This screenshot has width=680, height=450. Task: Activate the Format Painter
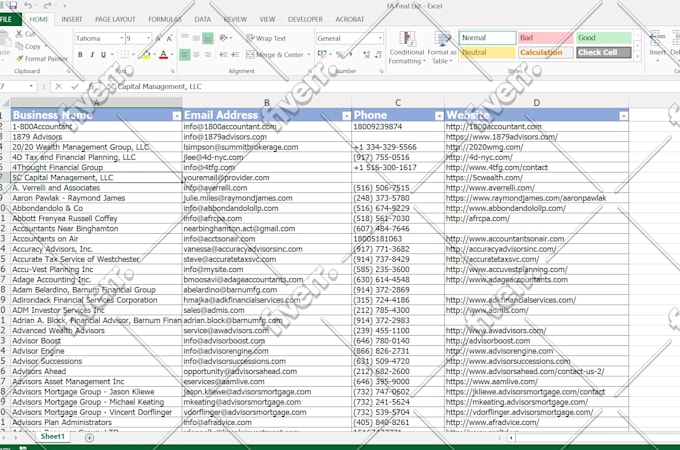click(x=42, y=59)
